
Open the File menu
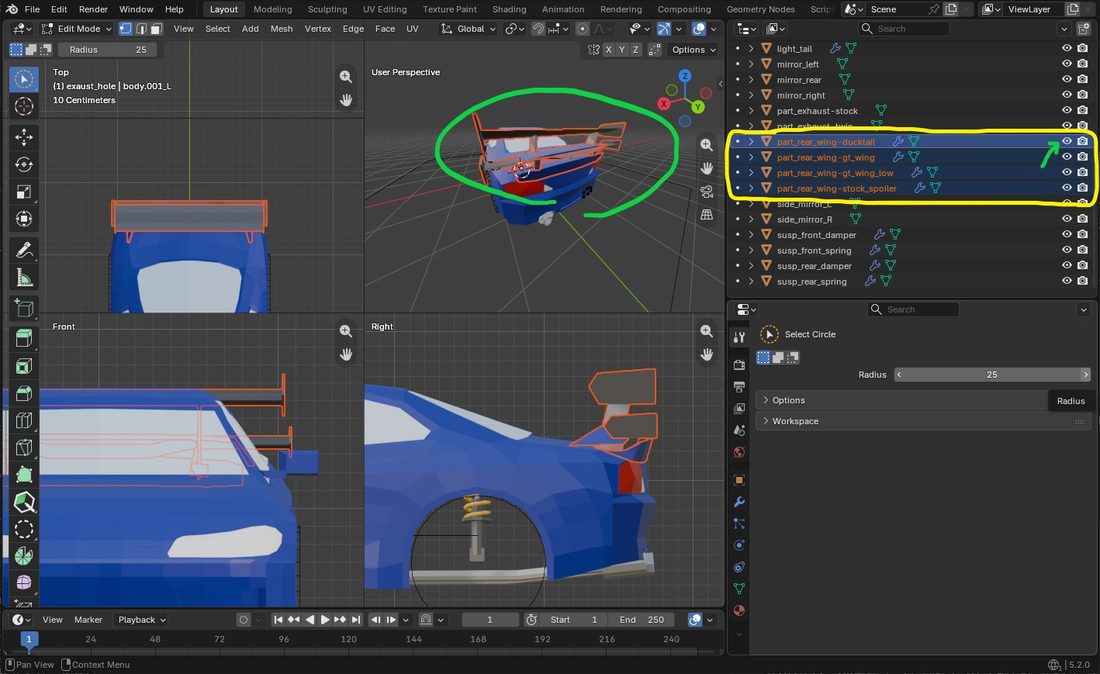(x=32, y=9)
